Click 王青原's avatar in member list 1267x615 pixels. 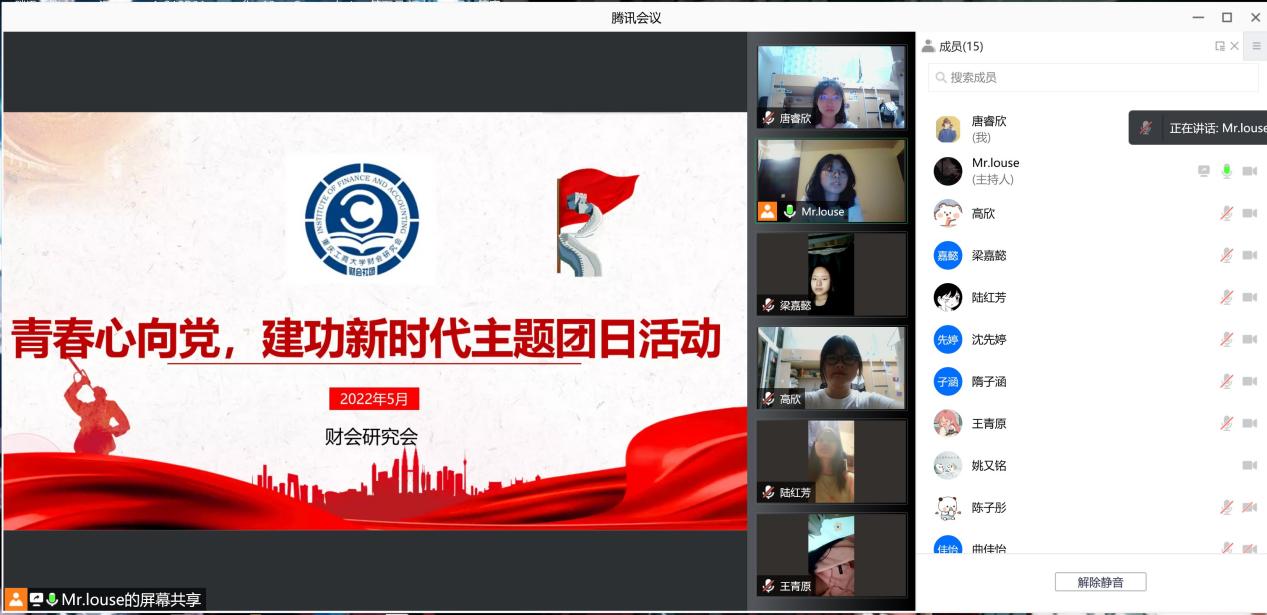(947, 423)
